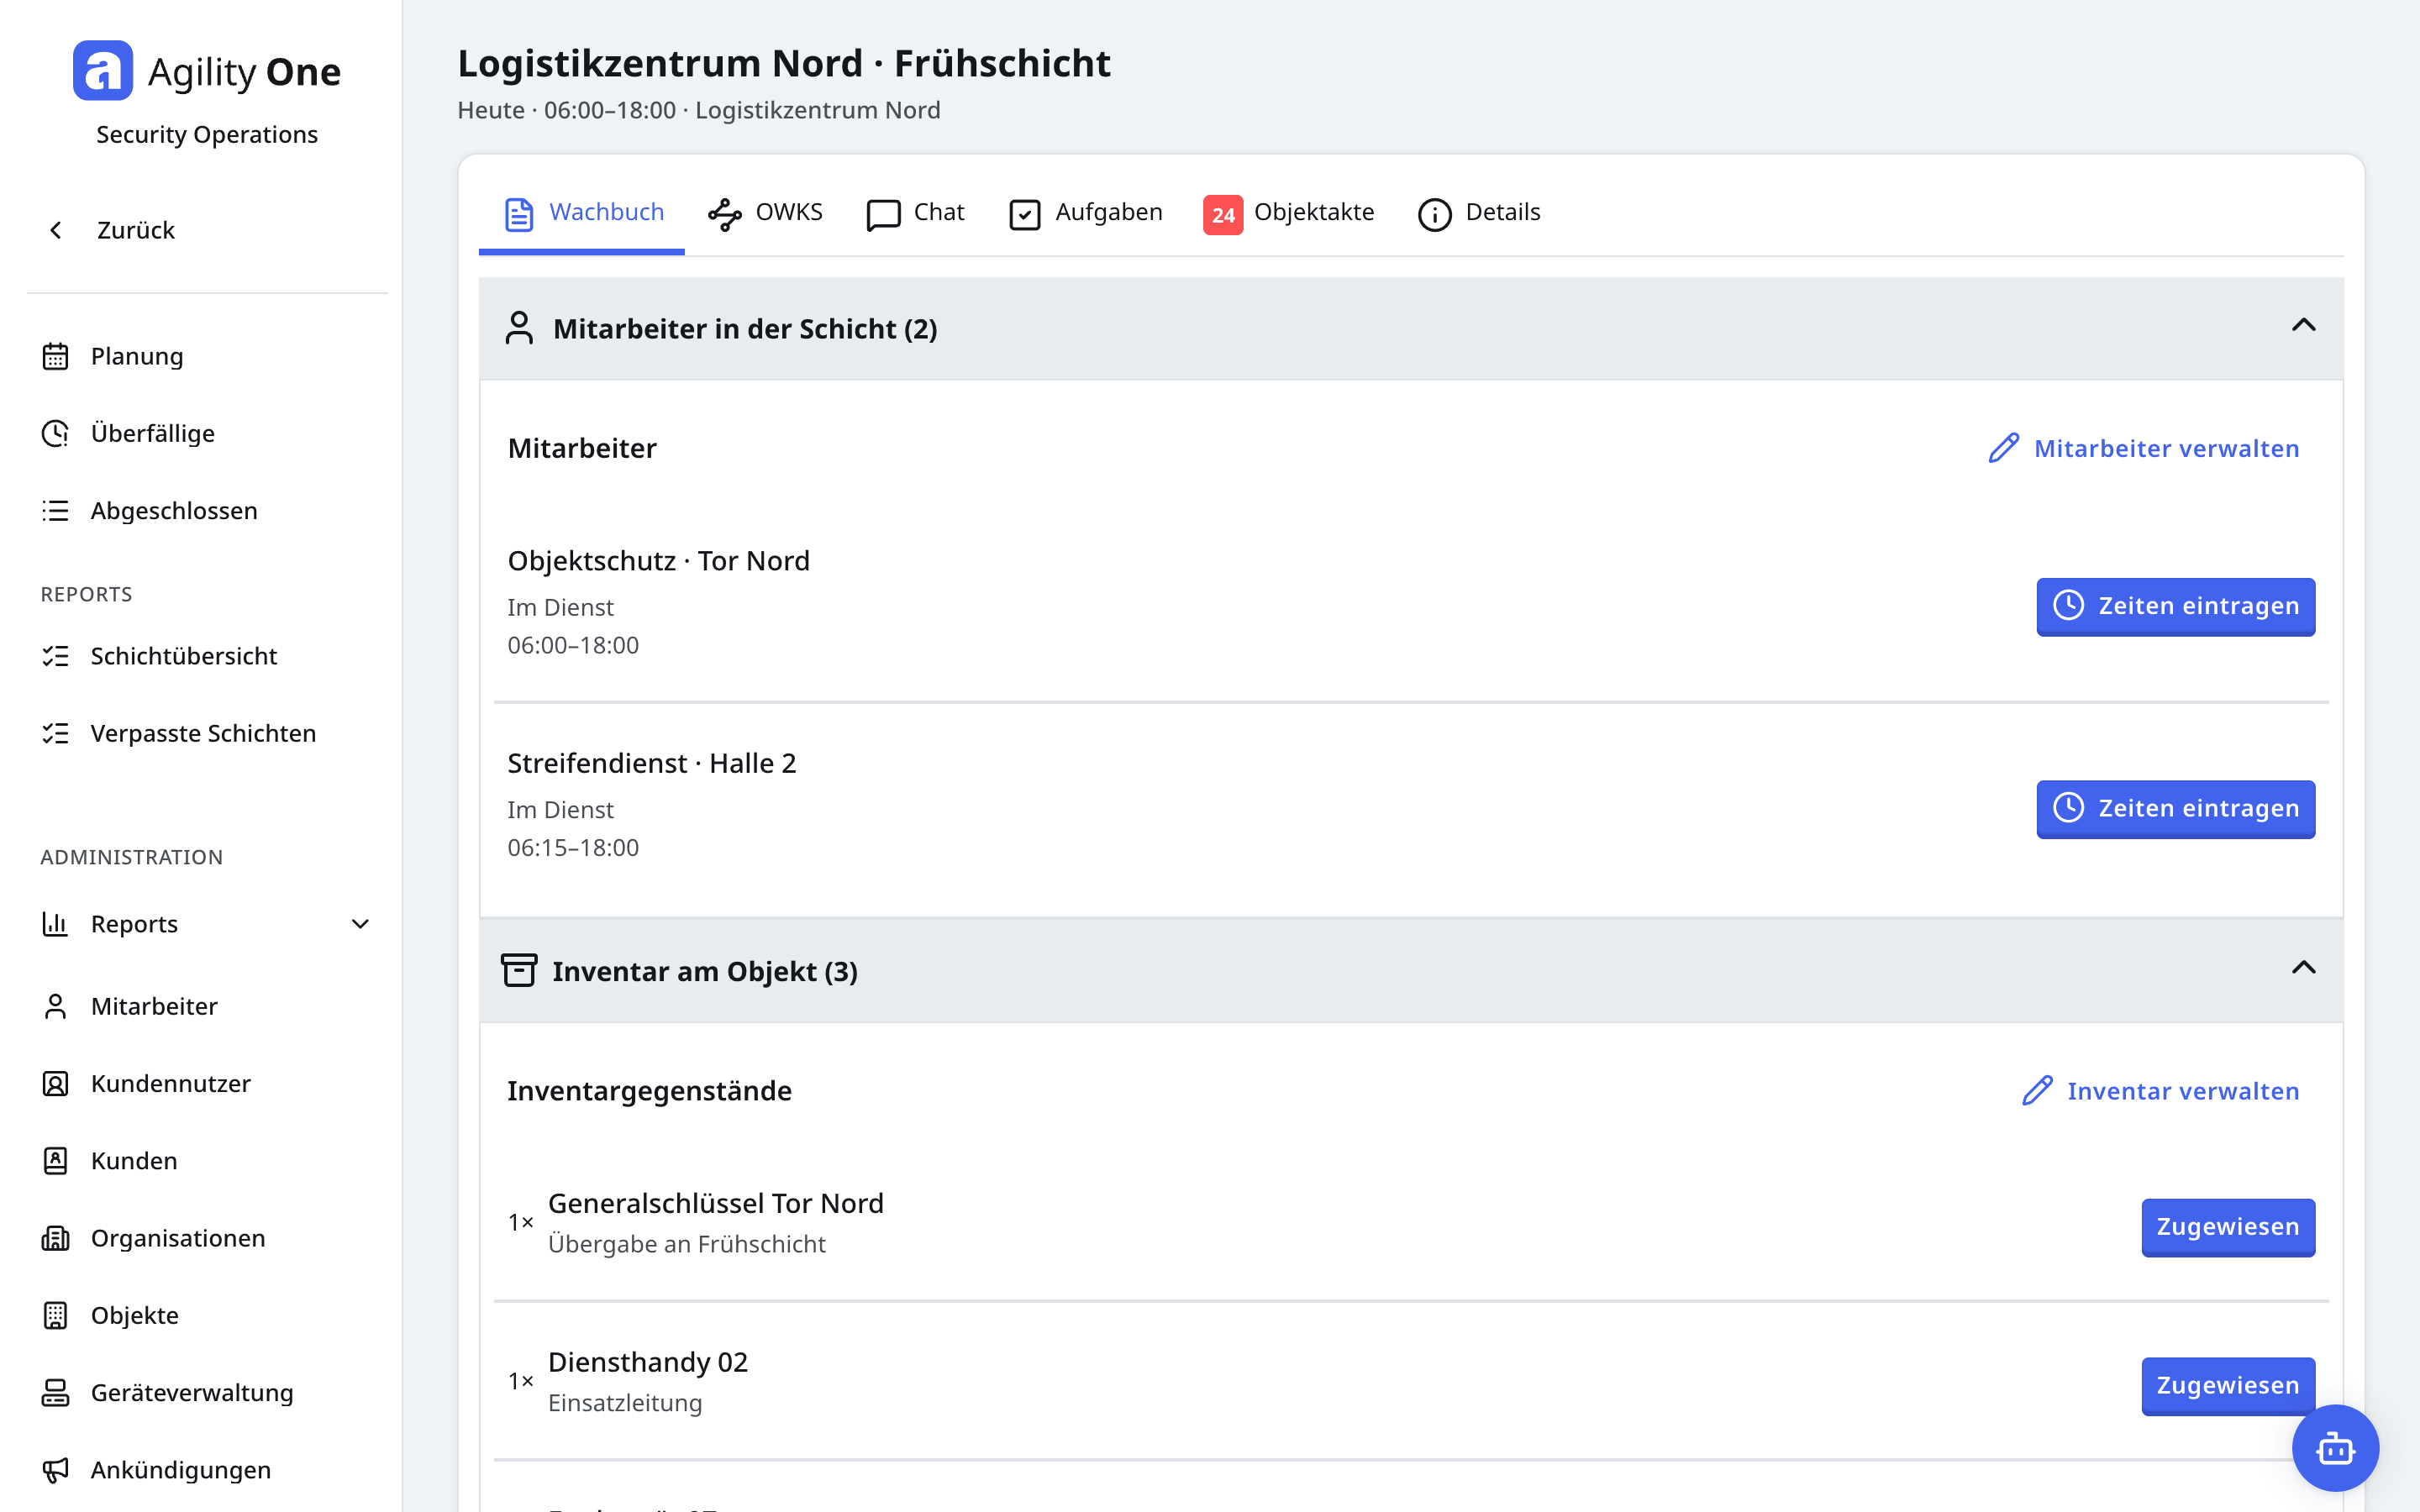Click the Generalschlüssel Tor Nord item name
The width and height of the screenshot is (2420, 1512).
click(716, 1203)
